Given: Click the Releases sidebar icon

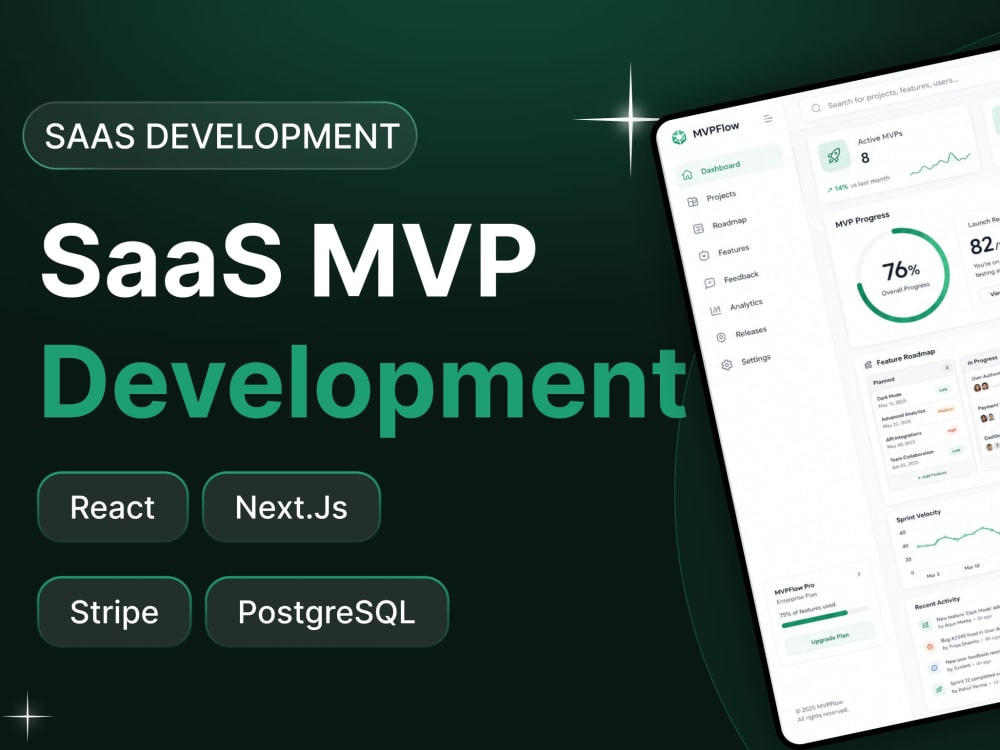Looking at the screenshot, I should (721, 337).
